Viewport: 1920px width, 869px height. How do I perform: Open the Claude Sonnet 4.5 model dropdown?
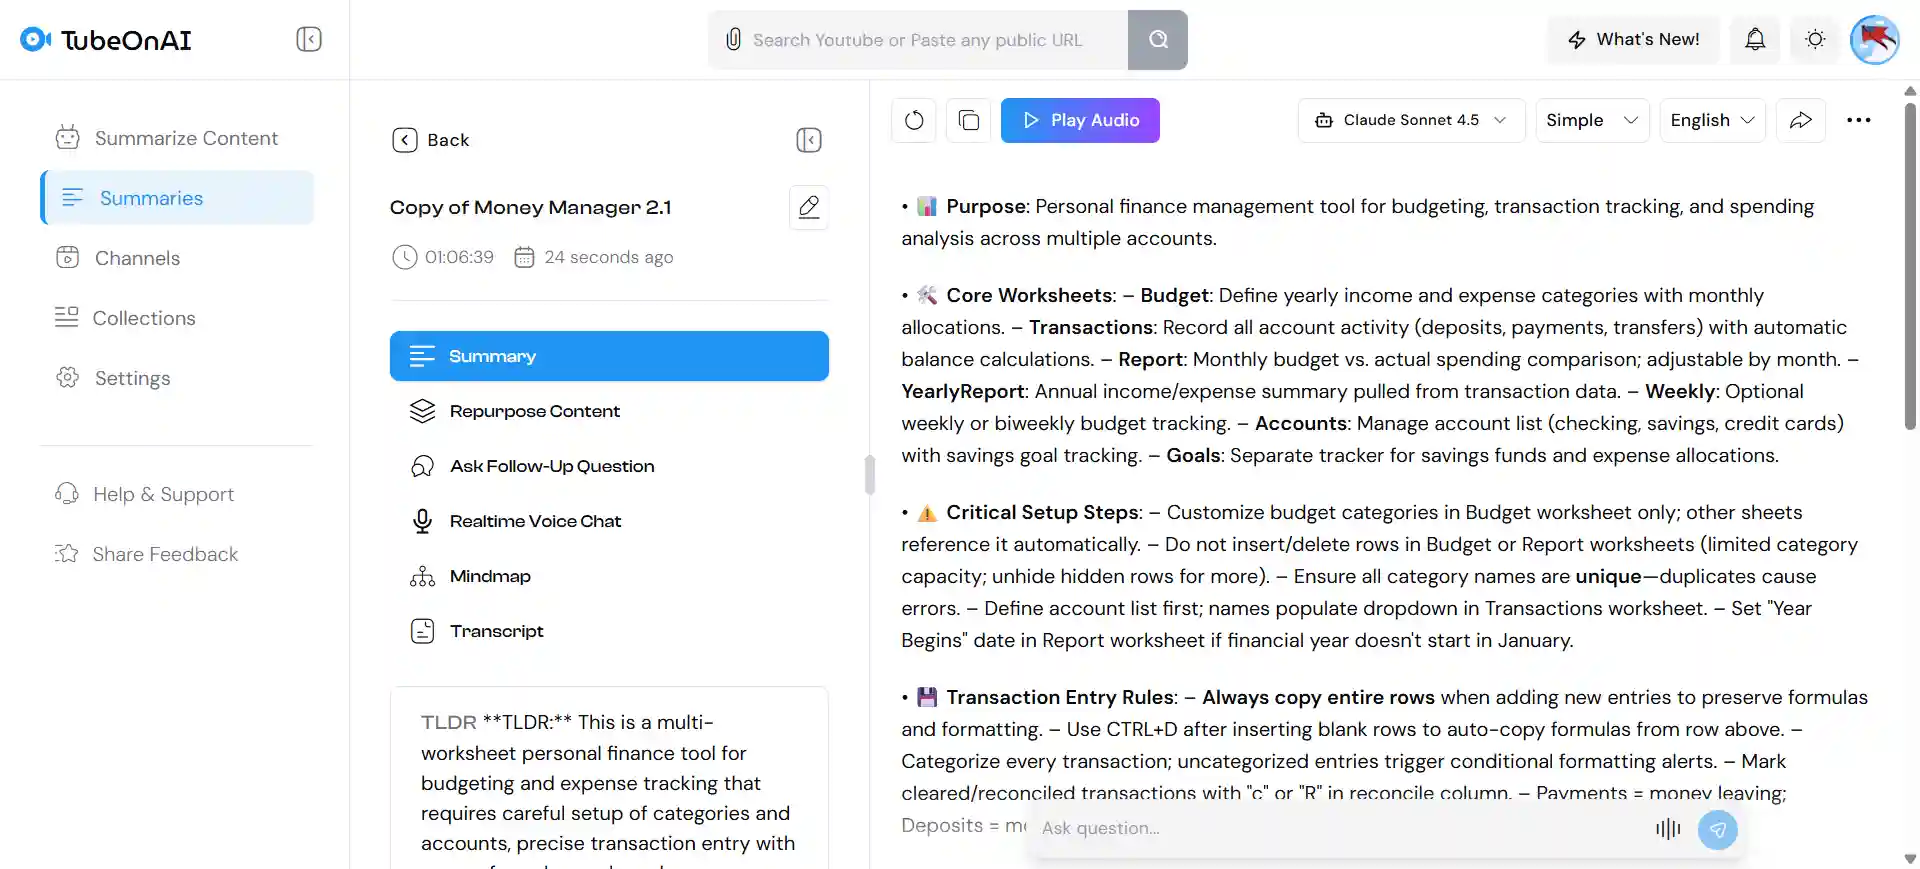[x=1411, y=120]
